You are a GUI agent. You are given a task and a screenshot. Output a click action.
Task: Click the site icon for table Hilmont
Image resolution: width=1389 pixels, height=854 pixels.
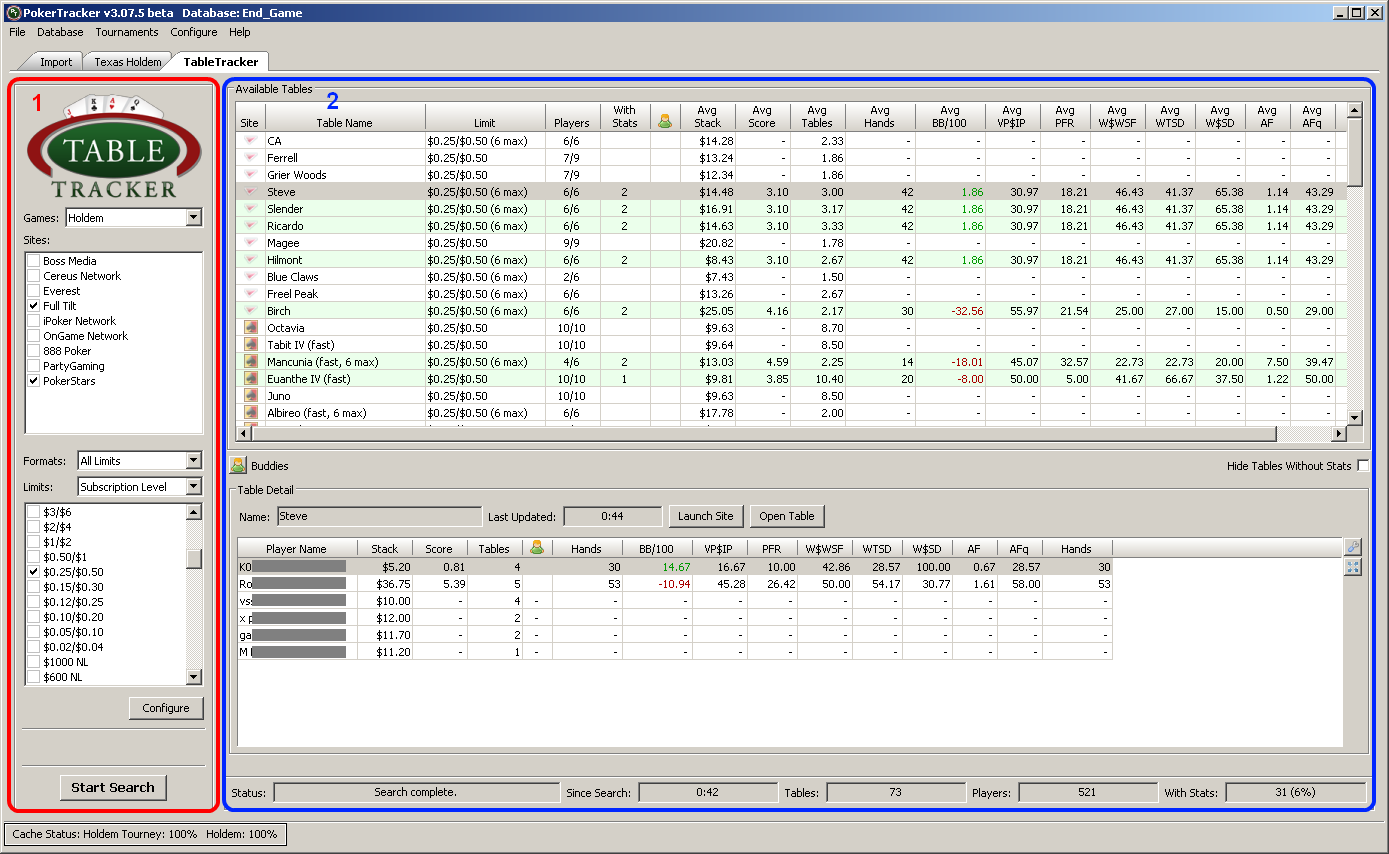point(251,260)
